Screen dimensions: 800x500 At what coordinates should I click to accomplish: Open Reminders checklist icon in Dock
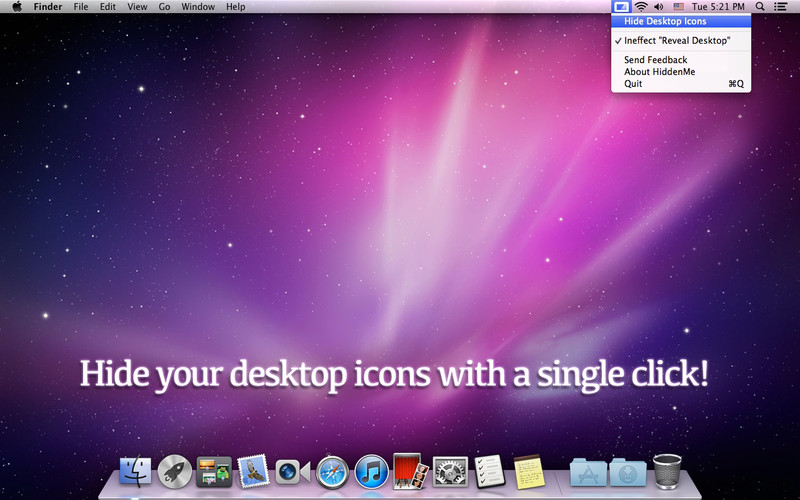(489, 471)
